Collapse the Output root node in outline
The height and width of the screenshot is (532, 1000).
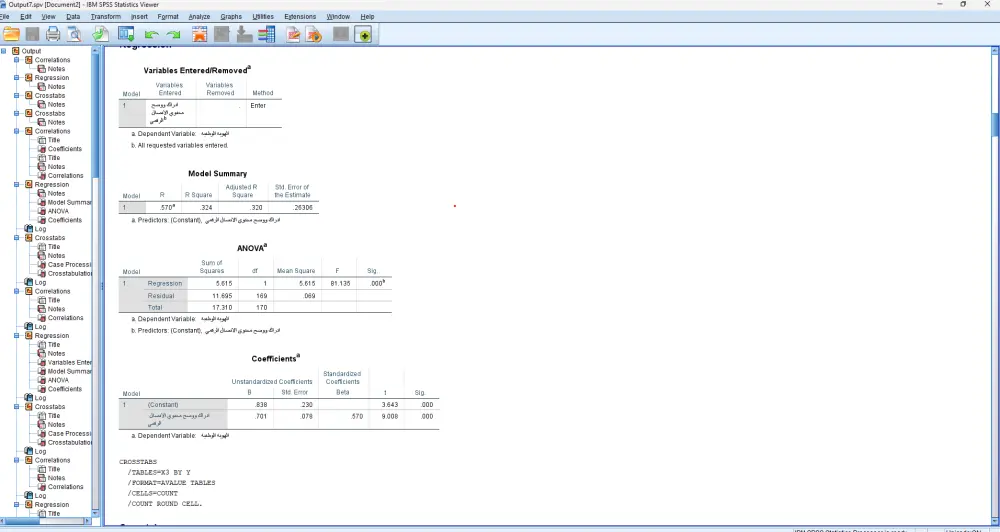4,51
